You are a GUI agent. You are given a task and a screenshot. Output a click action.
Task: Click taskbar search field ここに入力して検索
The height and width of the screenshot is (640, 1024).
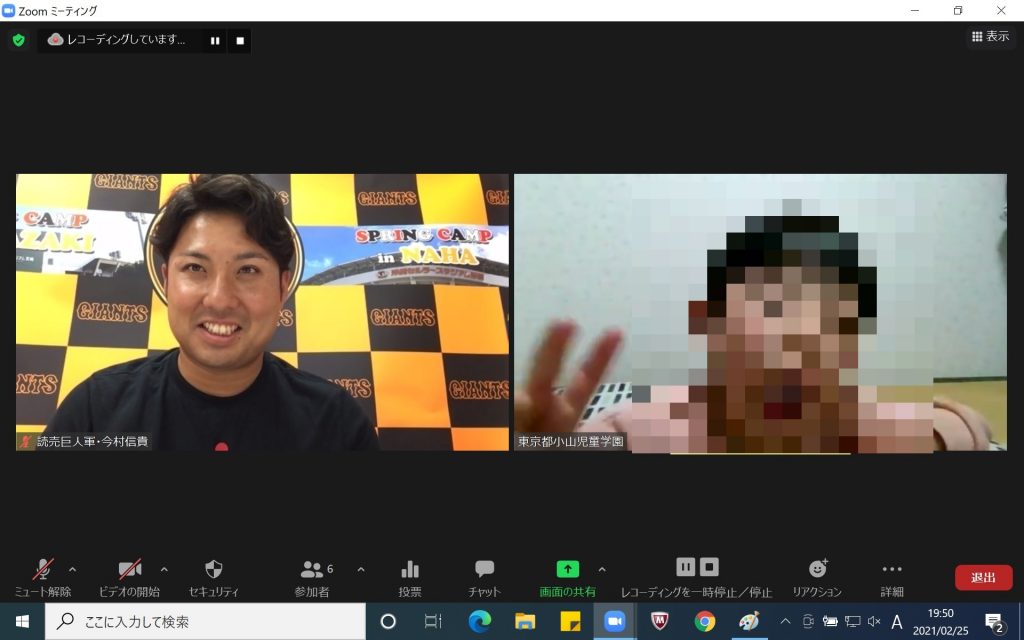tap(205, 621)
